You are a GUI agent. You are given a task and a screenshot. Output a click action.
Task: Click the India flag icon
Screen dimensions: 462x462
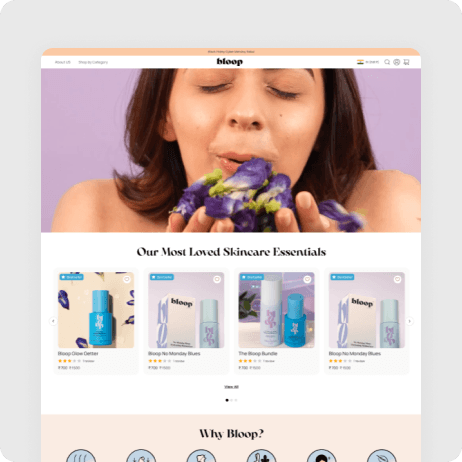point(360,62)
